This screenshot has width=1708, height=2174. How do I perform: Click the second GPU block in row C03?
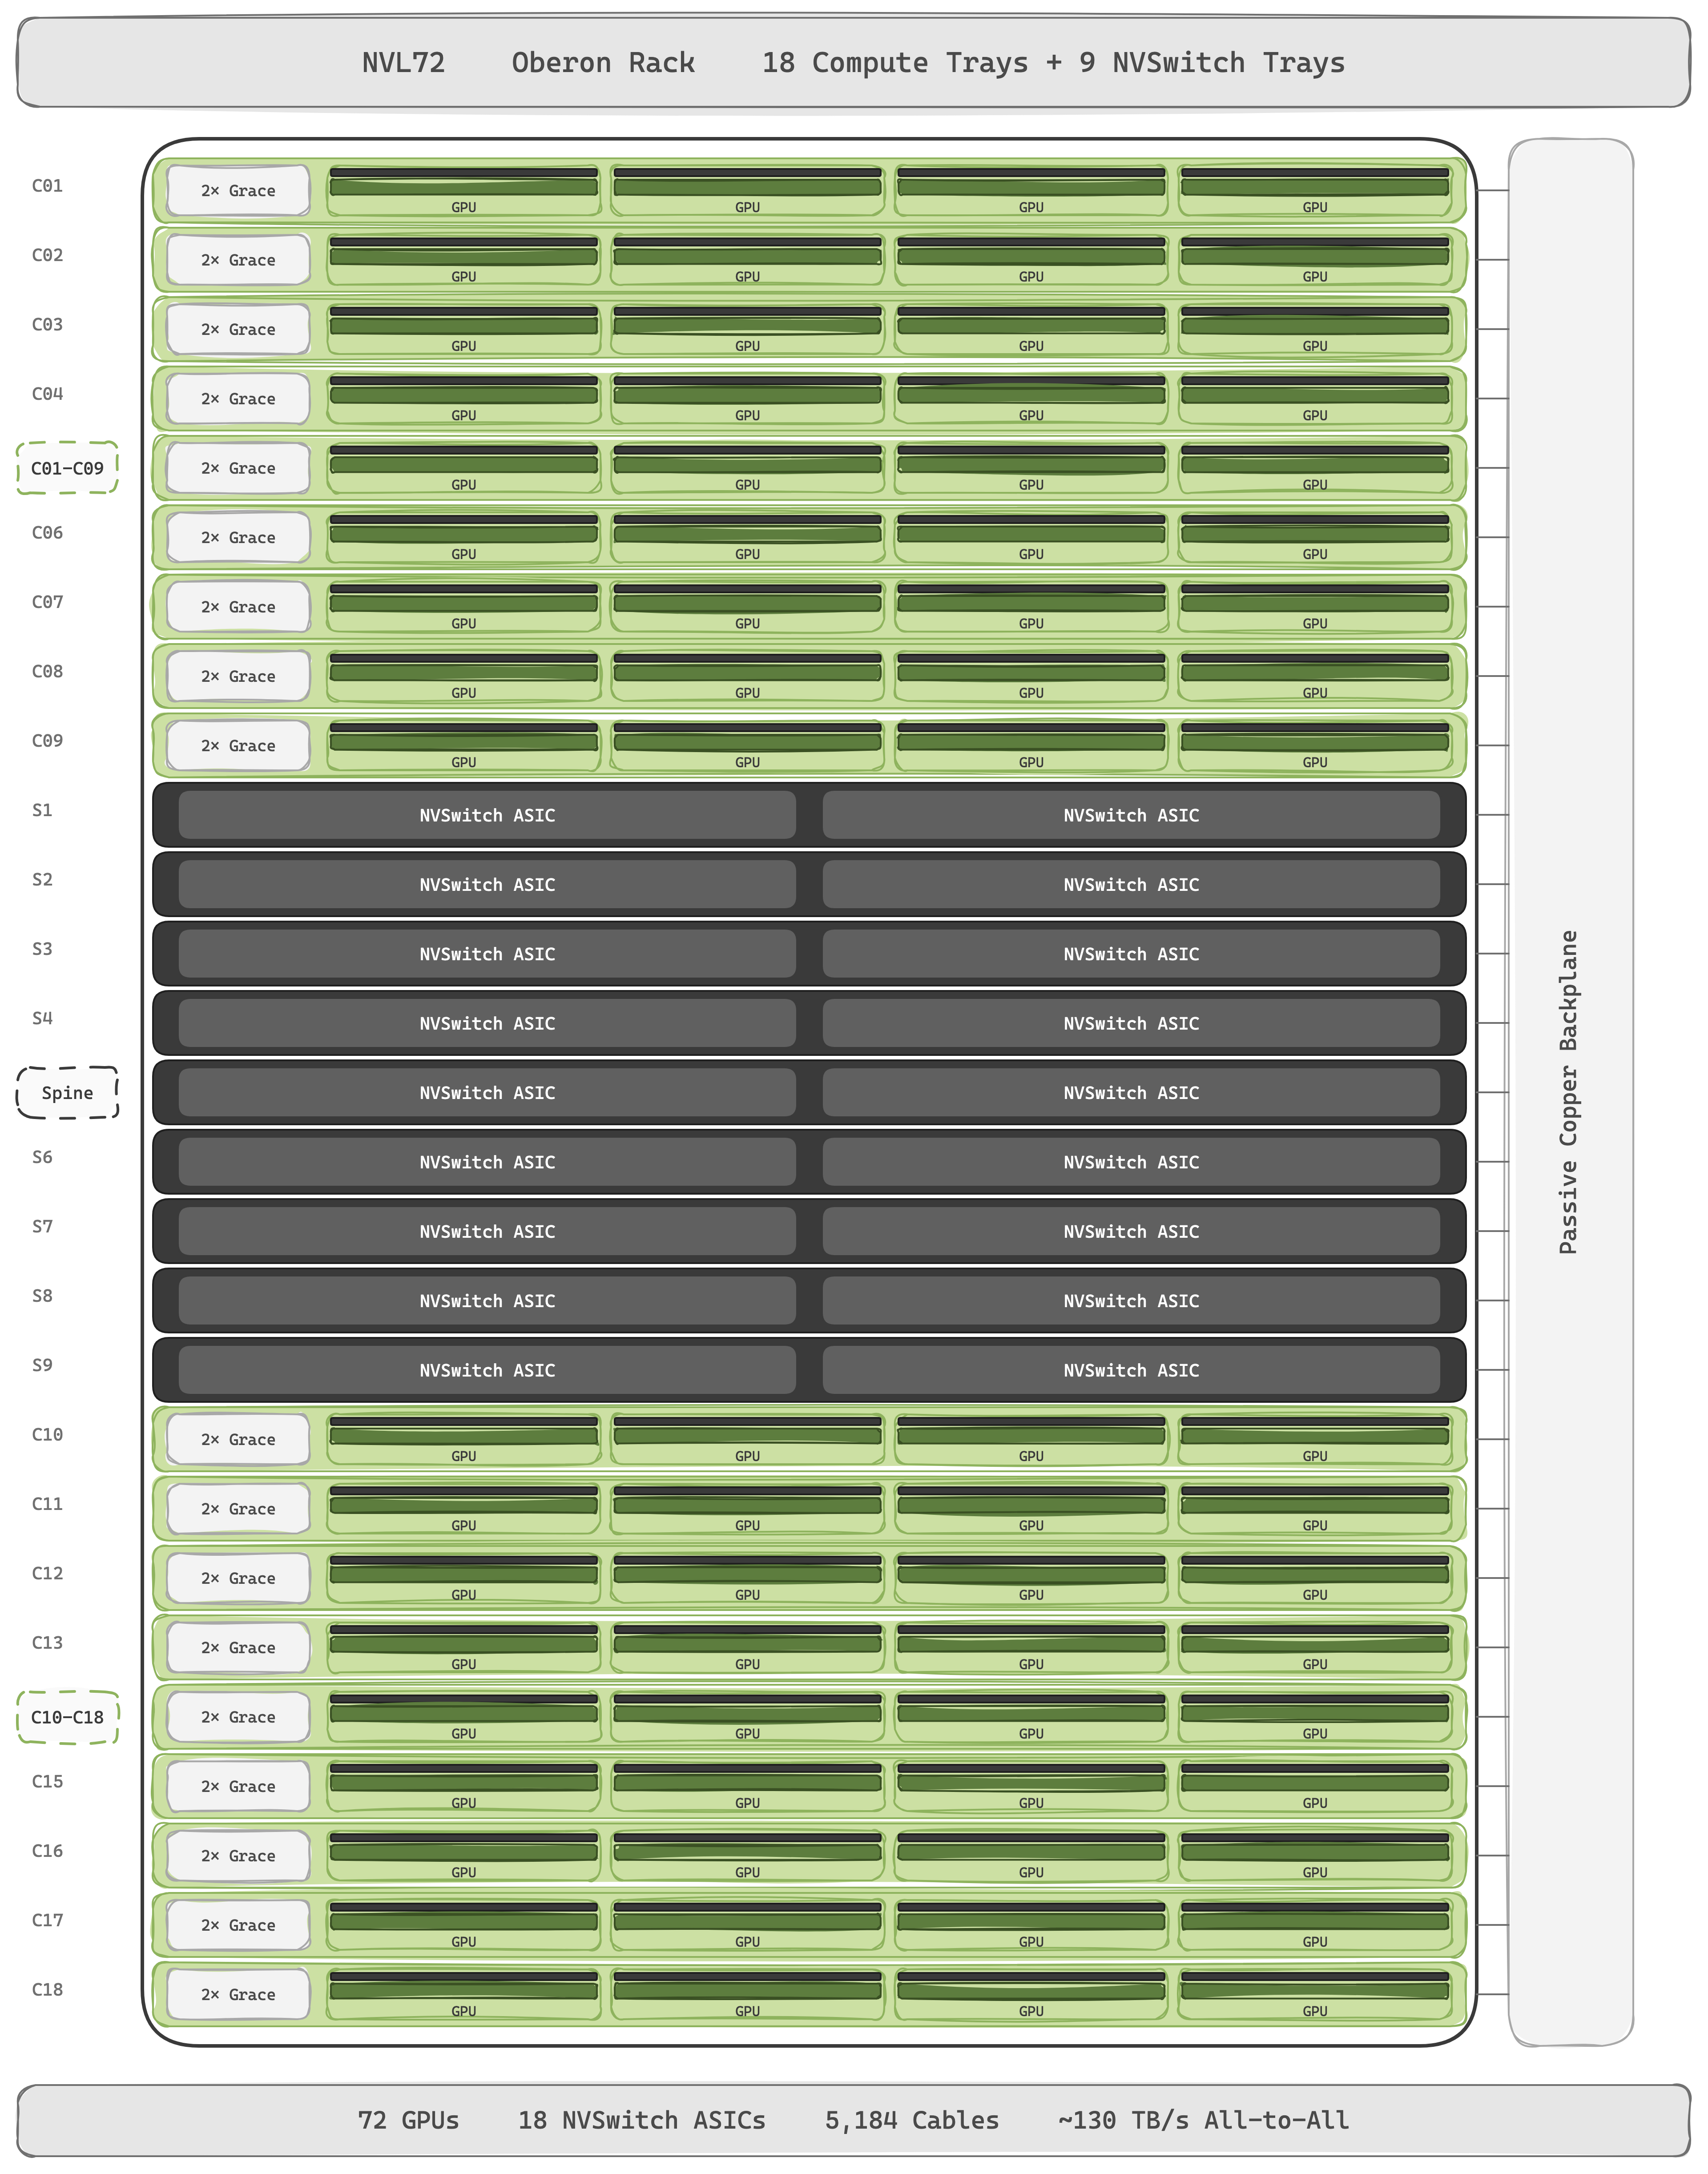(748, 329)
